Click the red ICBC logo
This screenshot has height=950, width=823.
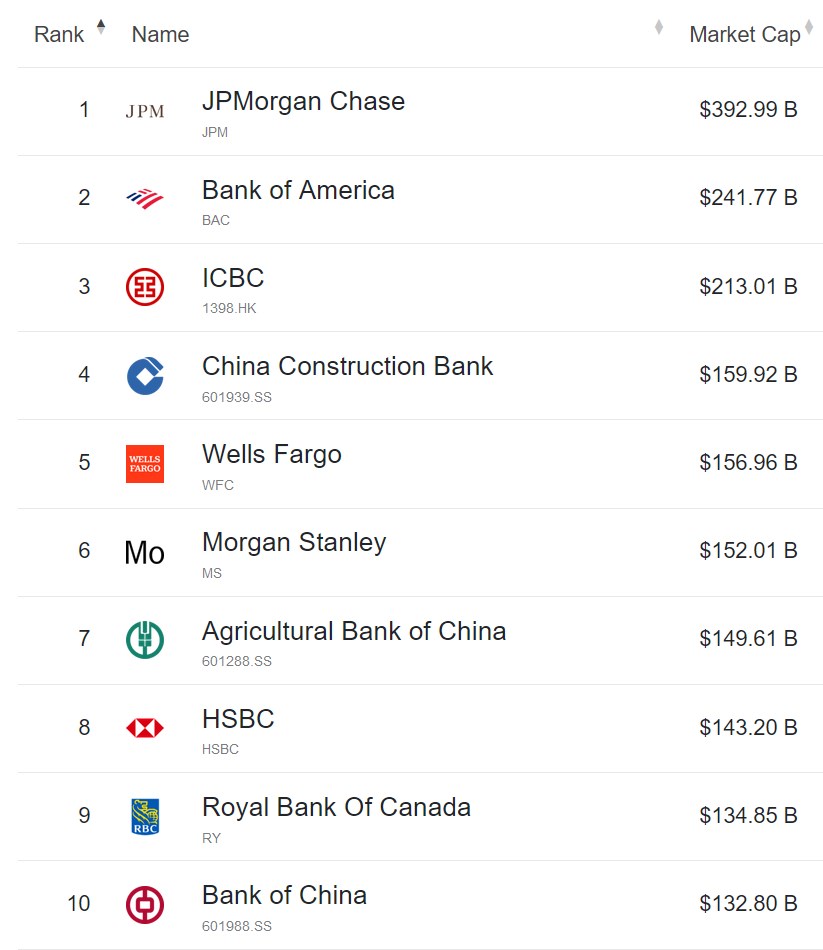point(145,287)
